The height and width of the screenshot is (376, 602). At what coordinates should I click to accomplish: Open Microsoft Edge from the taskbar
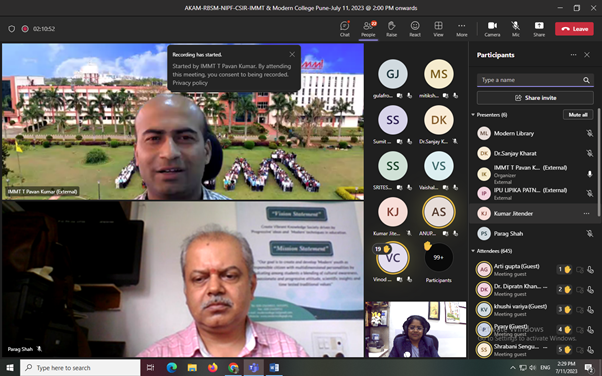172,368
